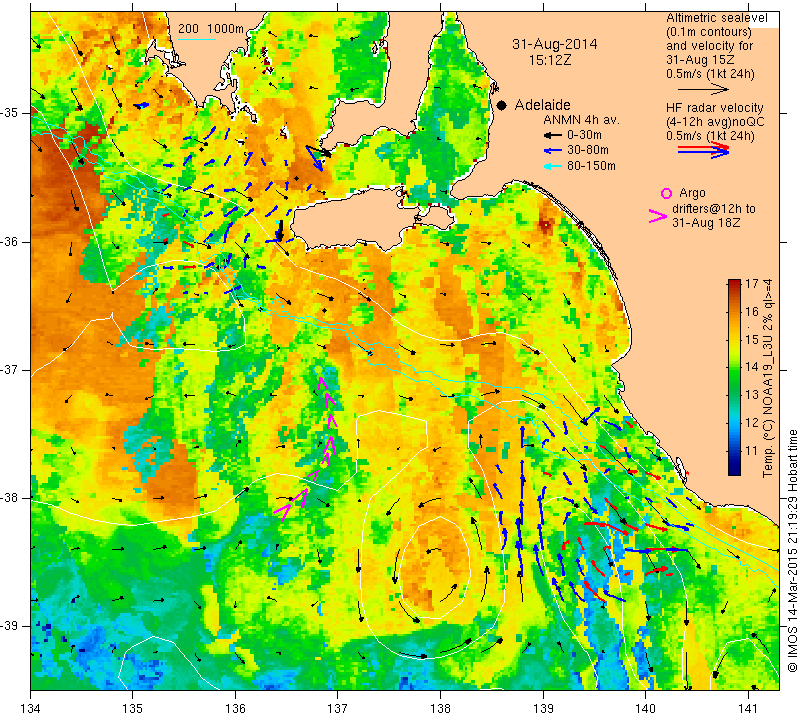Click the black Adelaide city marker dot

[502, 105]
